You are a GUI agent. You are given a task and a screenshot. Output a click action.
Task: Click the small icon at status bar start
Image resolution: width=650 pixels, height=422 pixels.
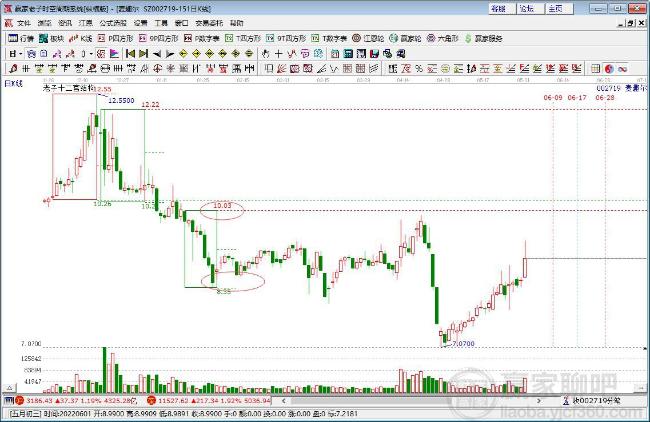coord(8,401)
